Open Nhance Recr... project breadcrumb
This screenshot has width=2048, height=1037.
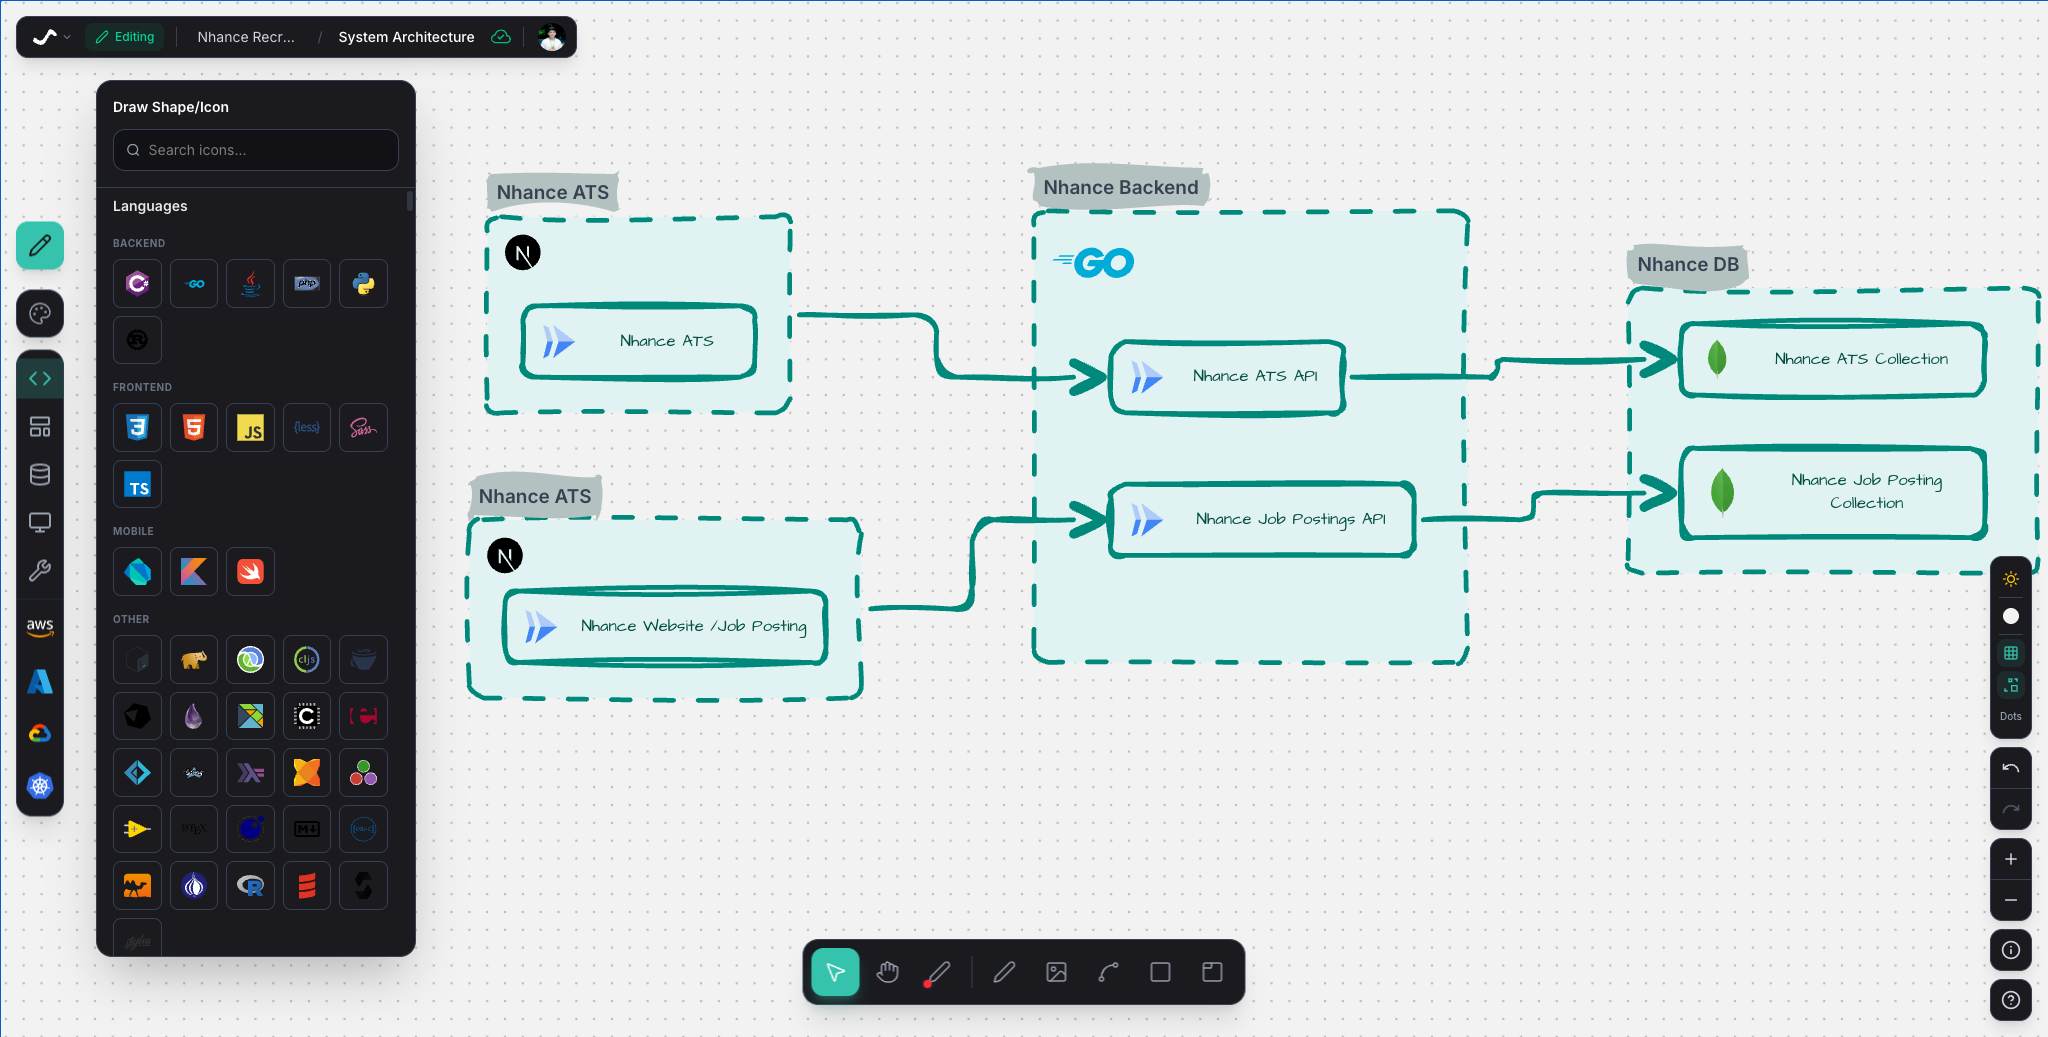point(246,37)
